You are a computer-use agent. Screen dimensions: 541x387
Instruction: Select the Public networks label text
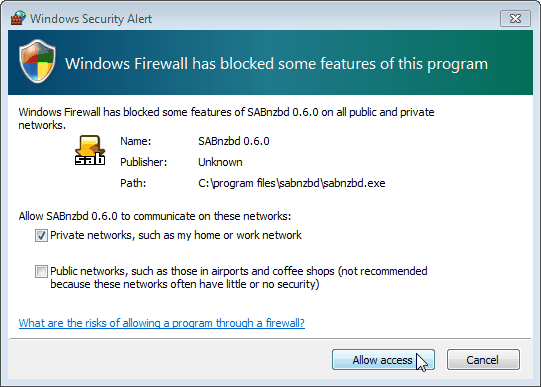coord(239,278)
